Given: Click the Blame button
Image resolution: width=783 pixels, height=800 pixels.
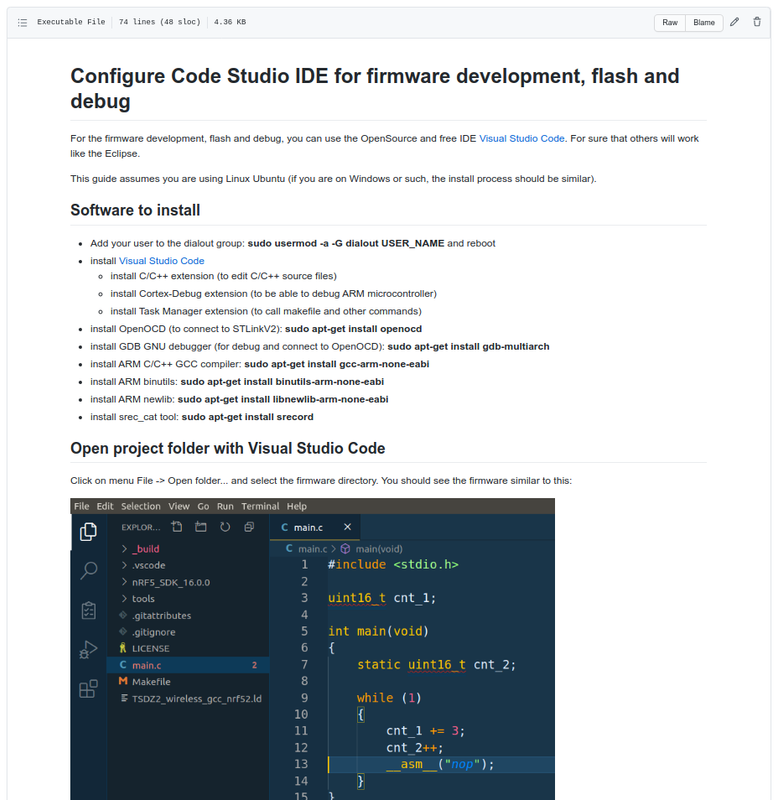Looking at the screenshot, I should tap(704, 22).
